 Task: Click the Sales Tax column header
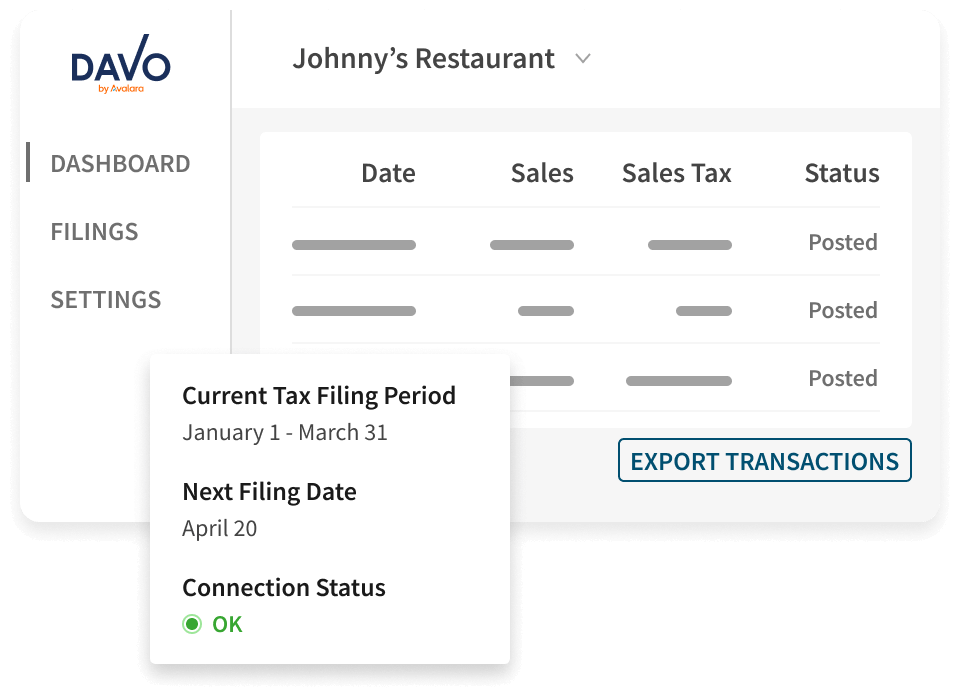(676, 173)
